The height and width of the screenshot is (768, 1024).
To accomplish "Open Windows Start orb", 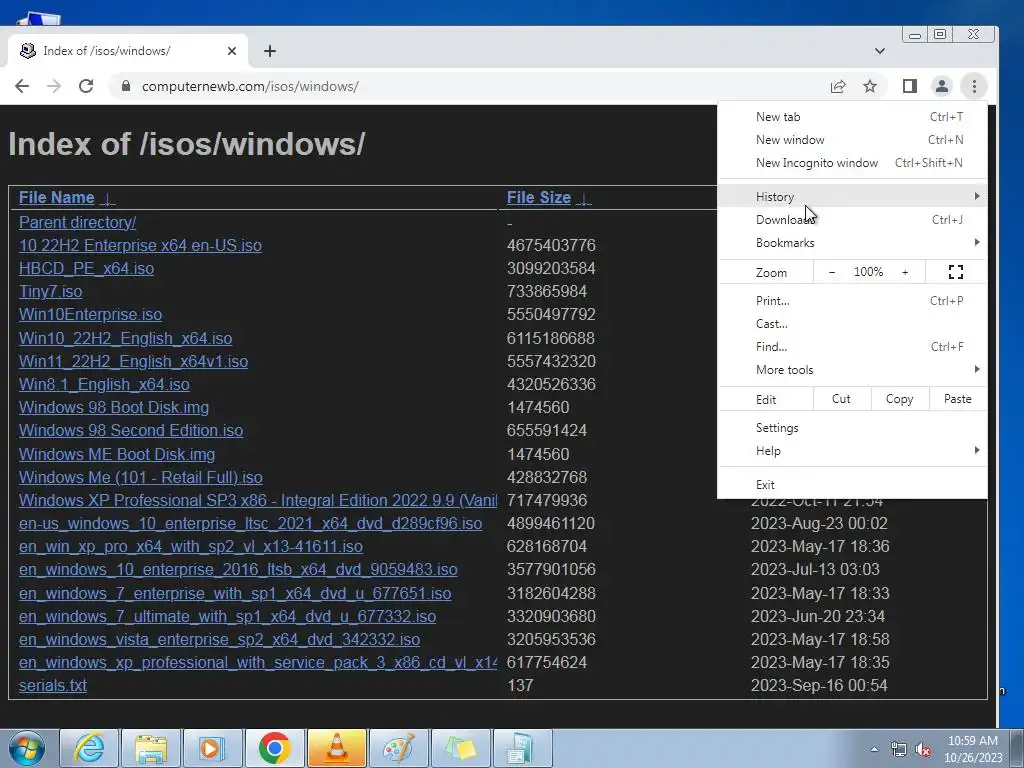I will point(27,748).
